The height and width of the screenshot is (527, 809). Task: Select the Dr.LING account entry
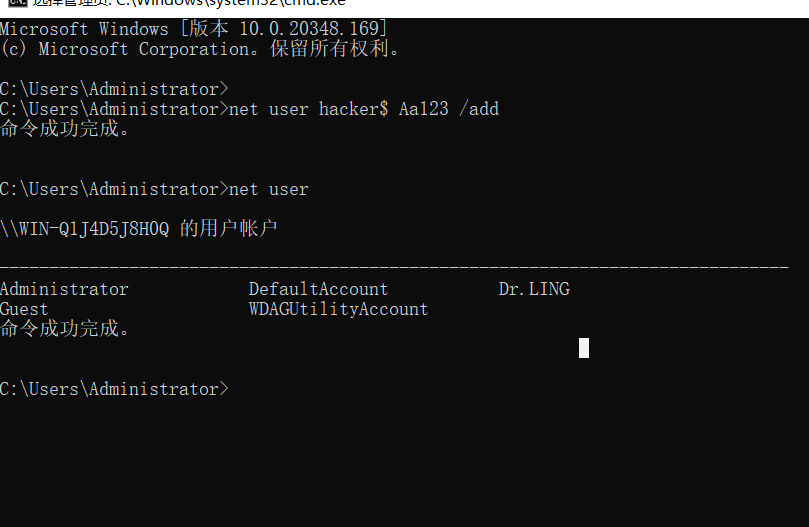coord(534,289)
